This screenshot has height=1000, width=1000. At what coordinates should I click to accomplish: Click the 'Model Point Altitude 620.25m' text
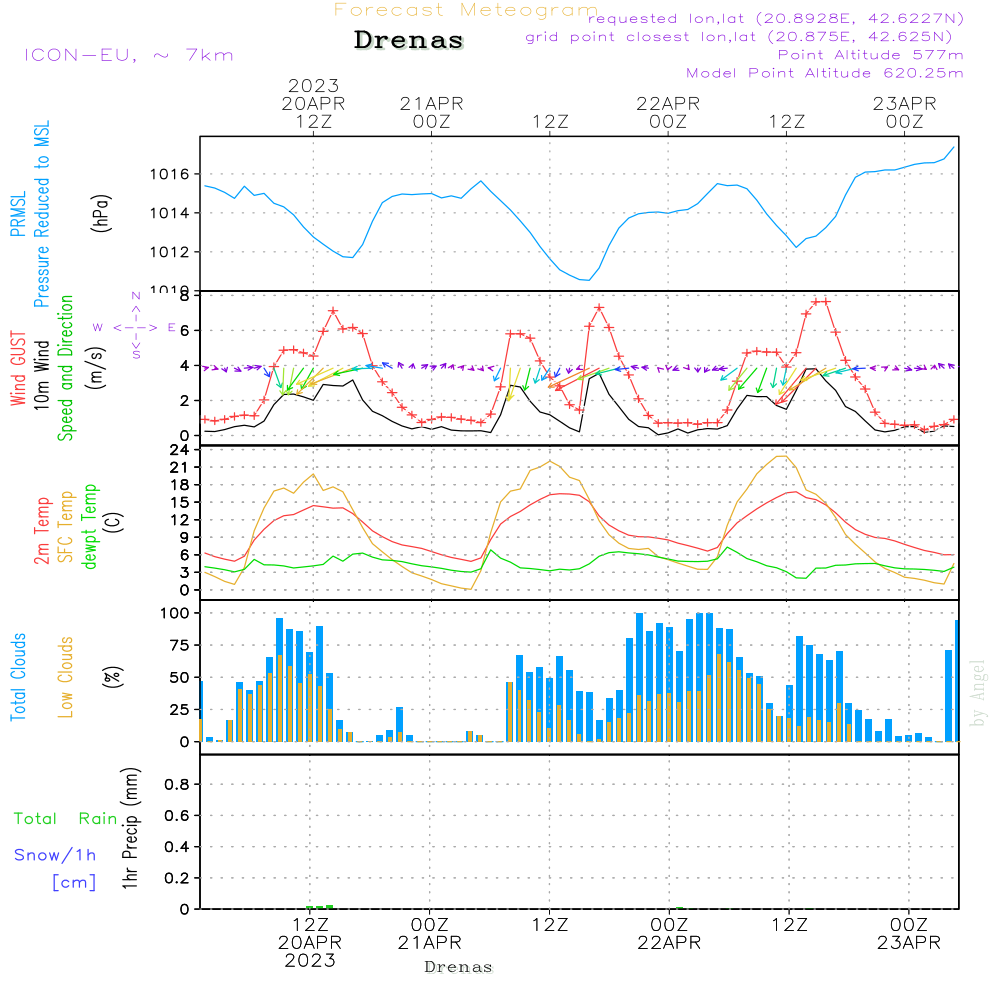coord(825,73)
